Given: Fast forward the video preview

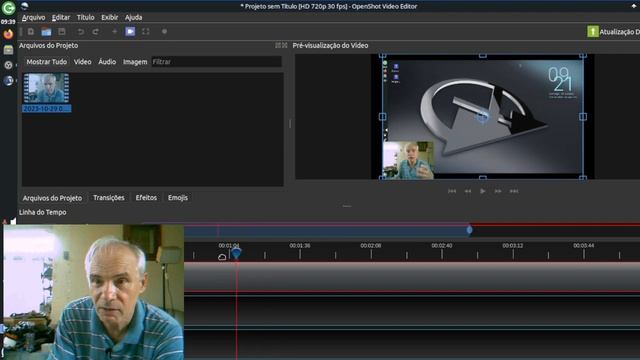Looking at the screenshot, I should pyautogui.click(x=498, y=191).
